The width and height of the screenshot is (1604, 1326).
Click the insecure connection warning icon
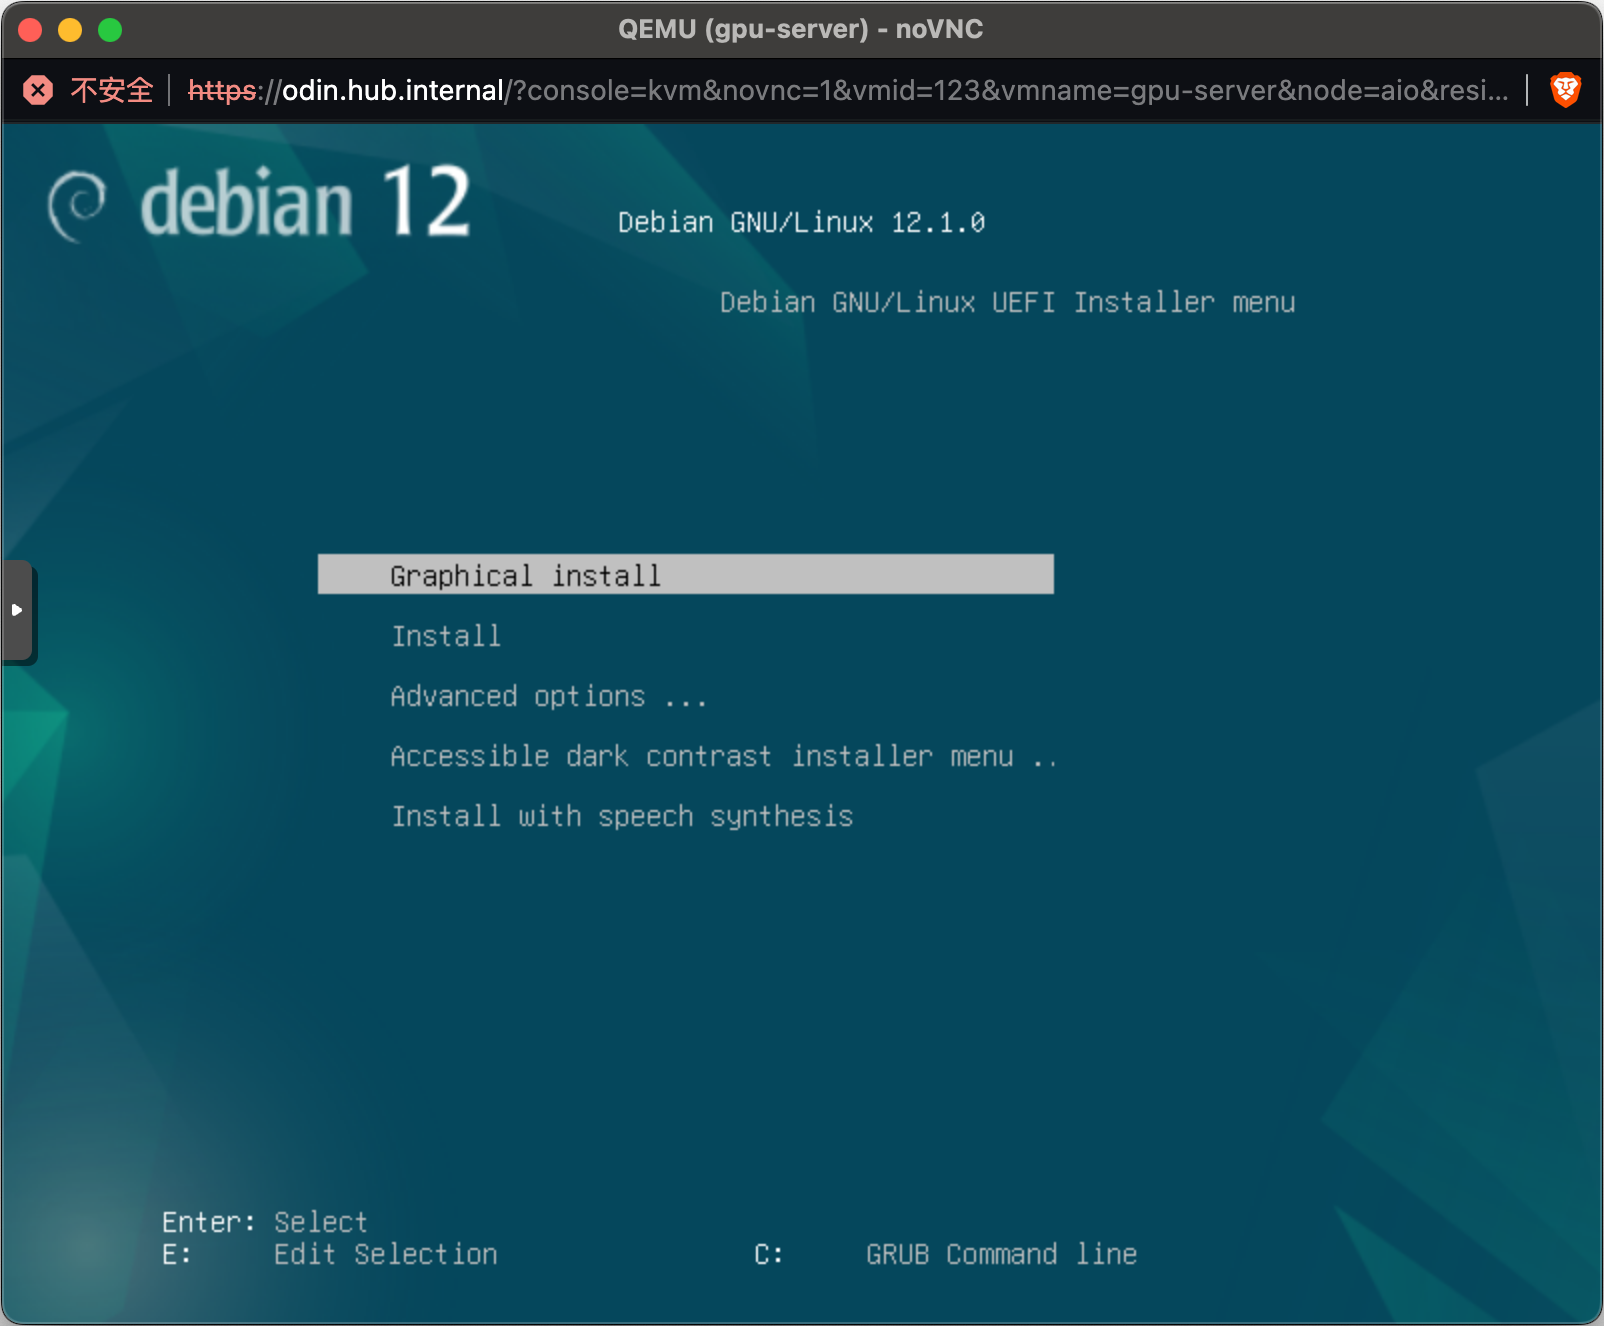[x=38, y=91]
